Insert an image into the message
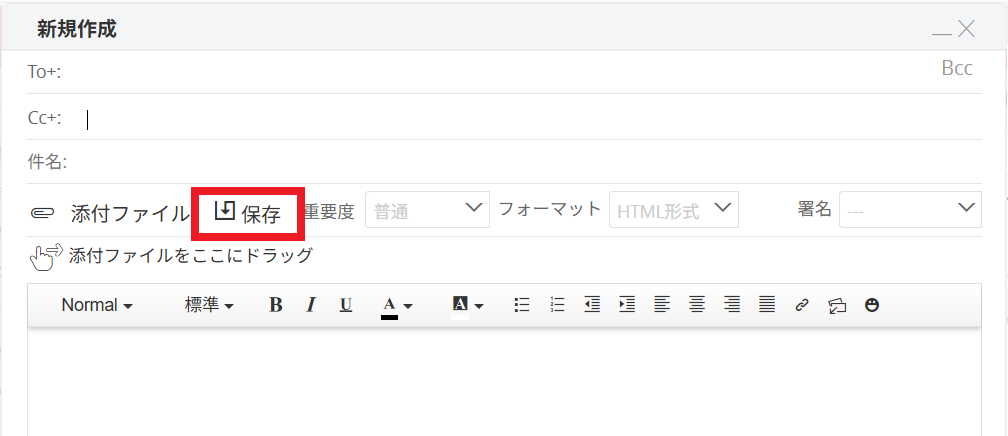The height and width of the screenshot is (436, 1008). (836, 306)
